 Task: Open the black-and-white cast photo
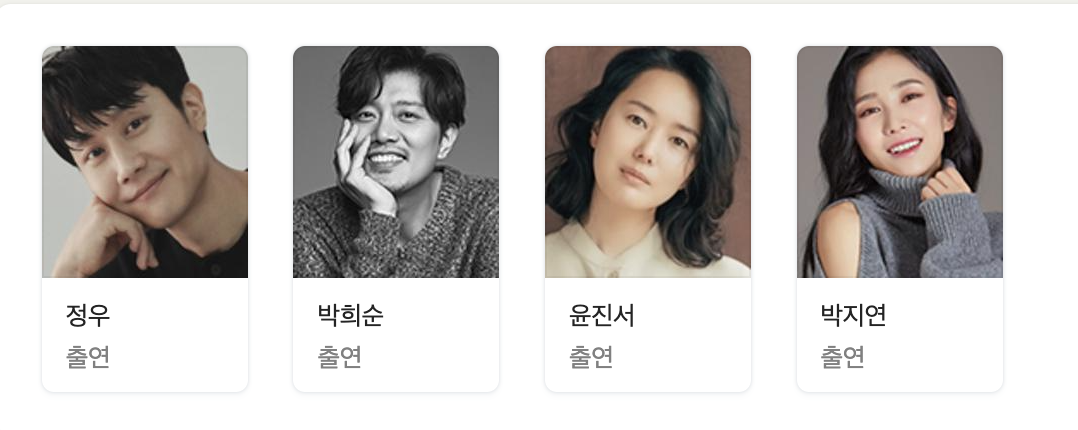click(396, 162)
